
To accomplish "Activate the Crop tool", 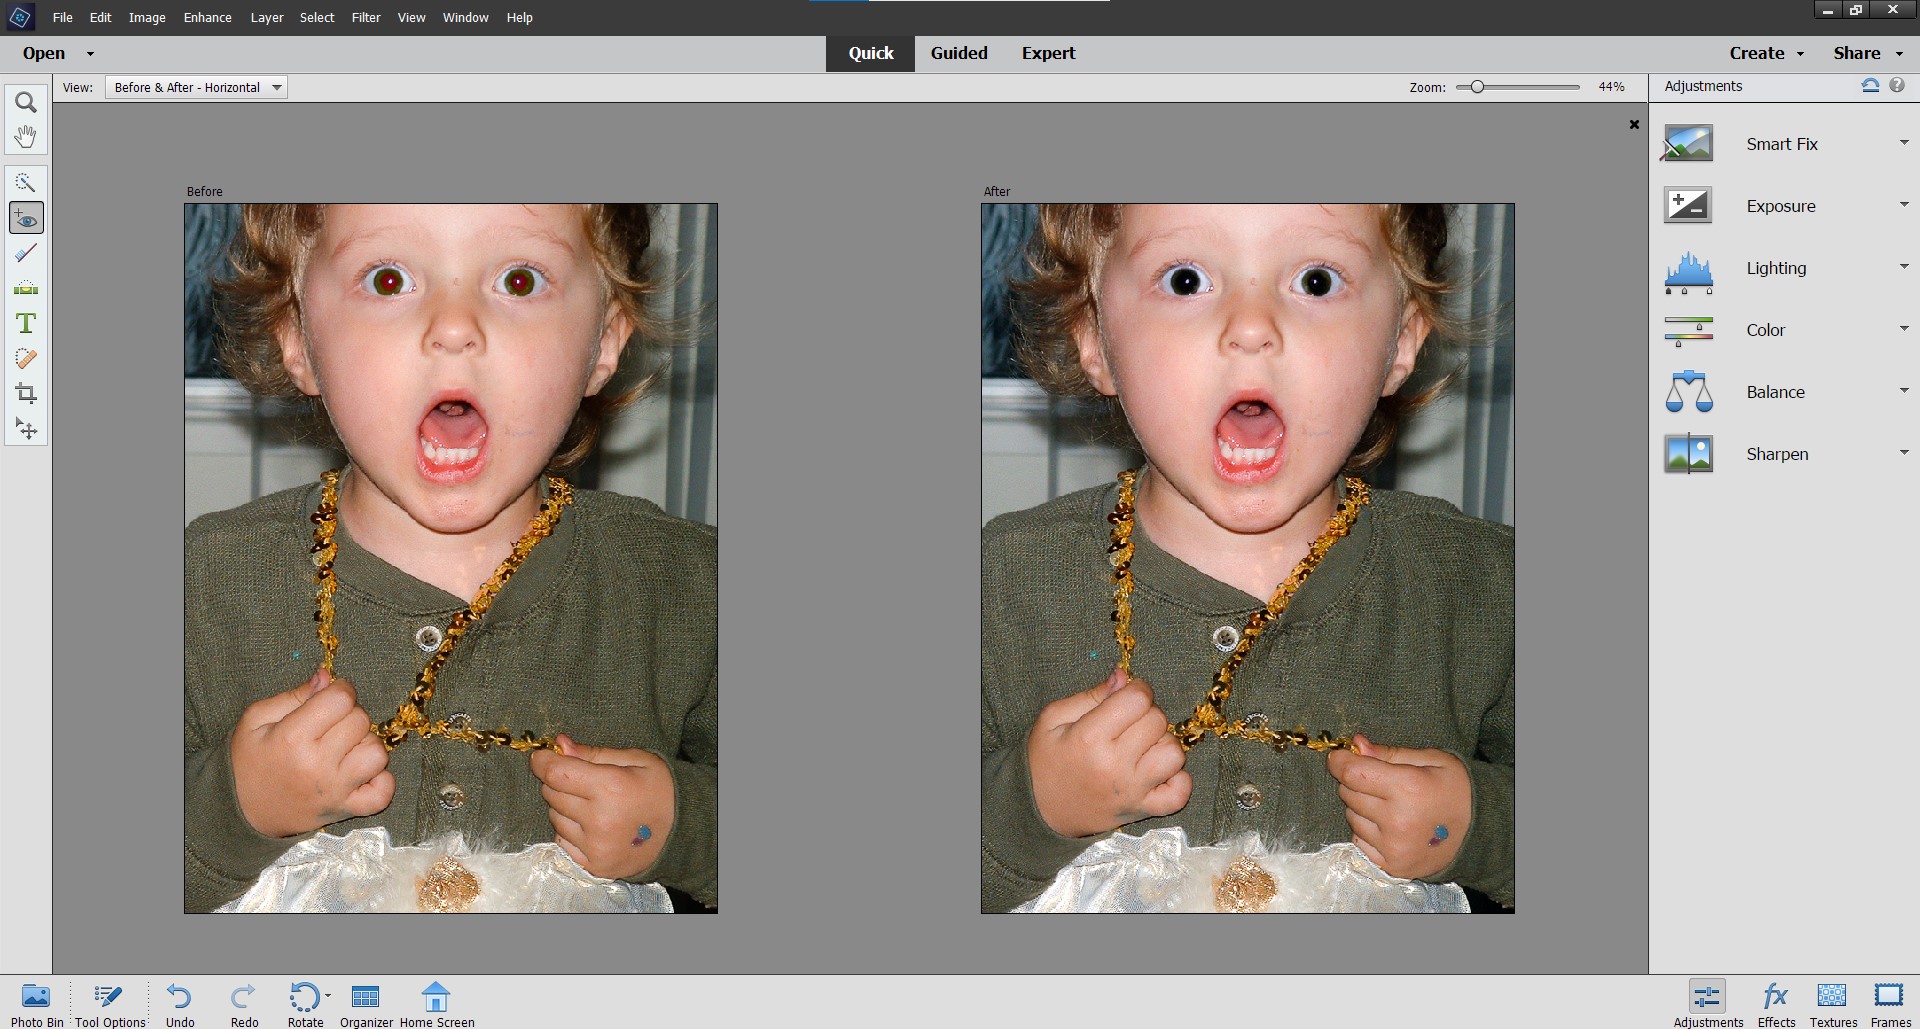I will 25,393.
